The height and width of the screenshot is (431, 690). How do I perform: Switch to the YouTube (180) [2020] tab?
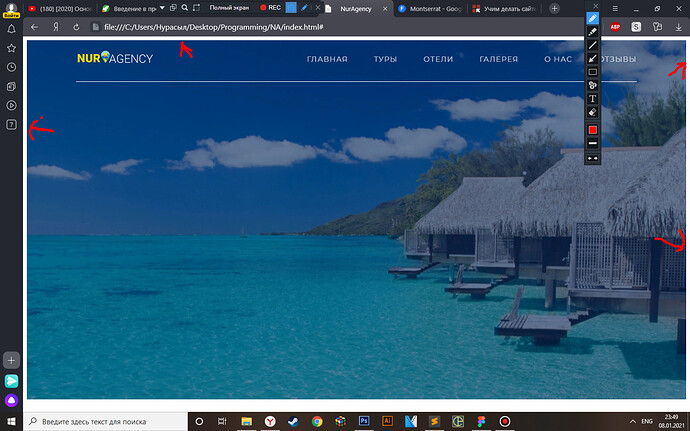click(x=59, y=8)
